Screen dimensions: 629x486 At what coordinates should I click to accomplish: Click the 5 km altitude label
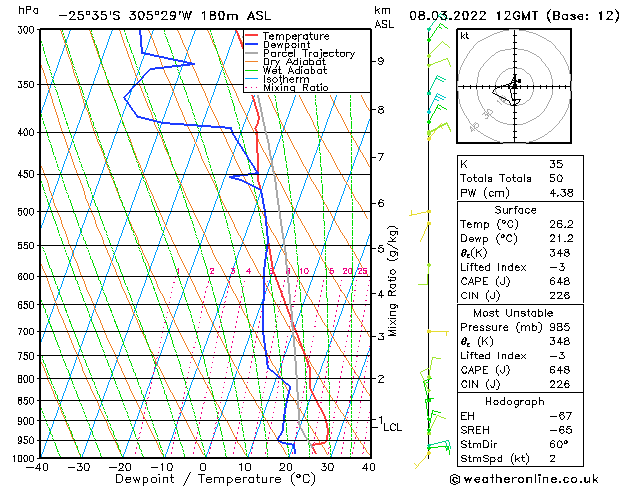pyautogui.click(x=380, y=249)
